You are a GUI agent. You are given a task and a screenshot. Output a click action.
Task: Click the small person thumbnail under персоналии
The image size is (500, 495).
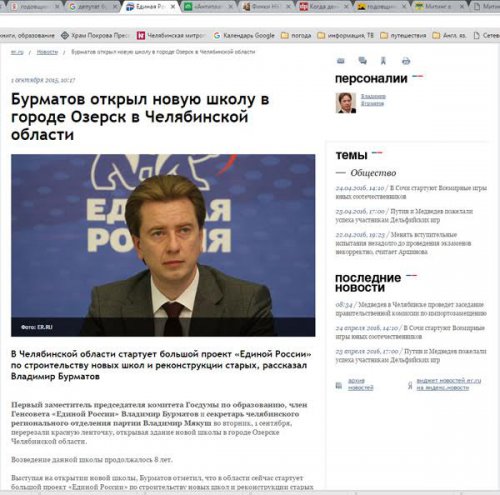[346, 103]
